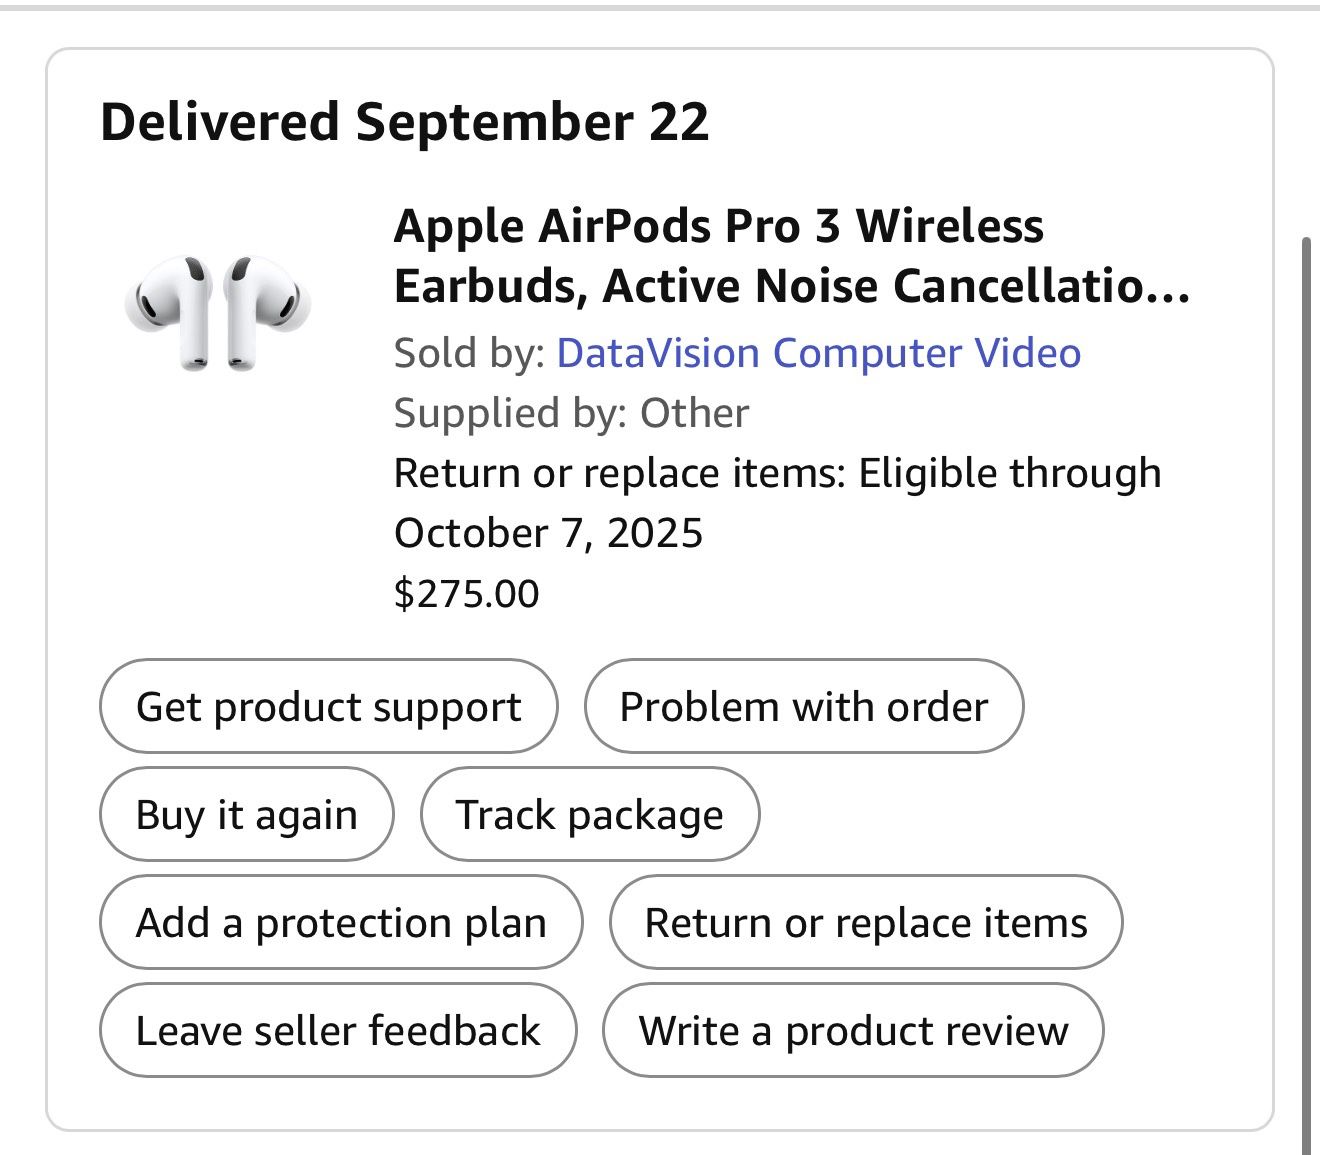Screen dimensions: 1320x1155
Task: Write a product review
Action: point(853,1031)
